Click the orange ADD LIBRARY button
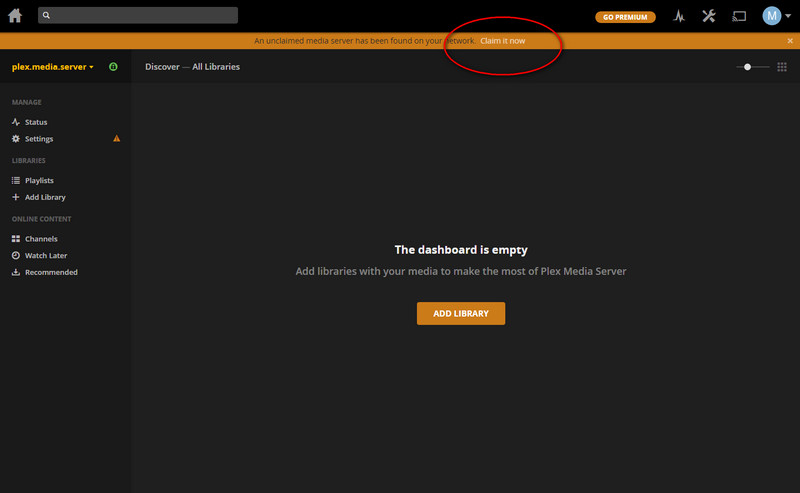 click(461, 313)
